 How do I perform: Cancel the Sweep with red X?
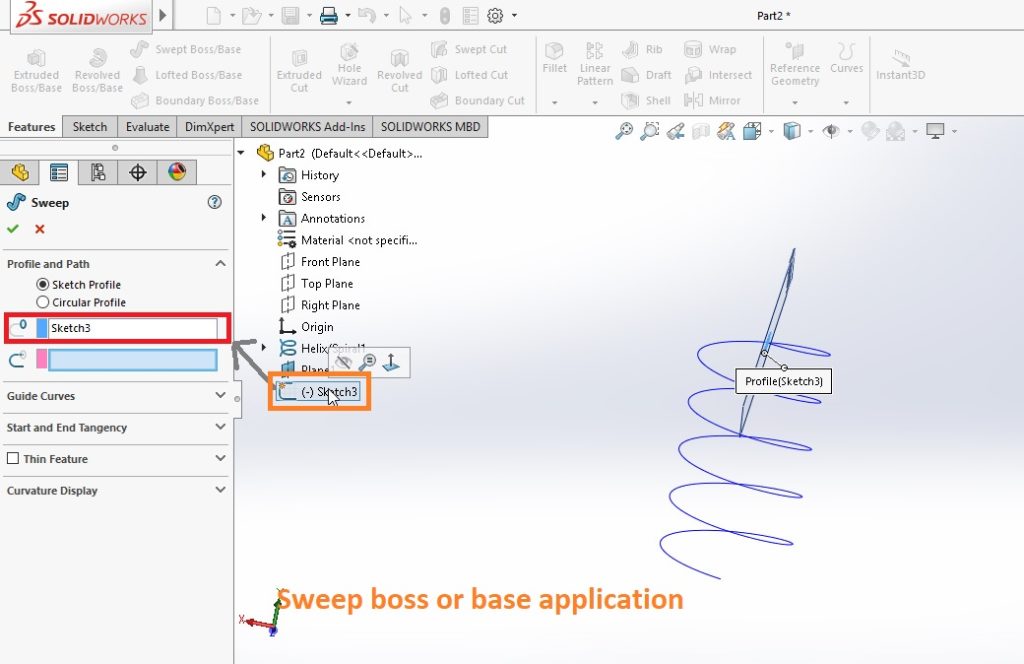(40, 229)
